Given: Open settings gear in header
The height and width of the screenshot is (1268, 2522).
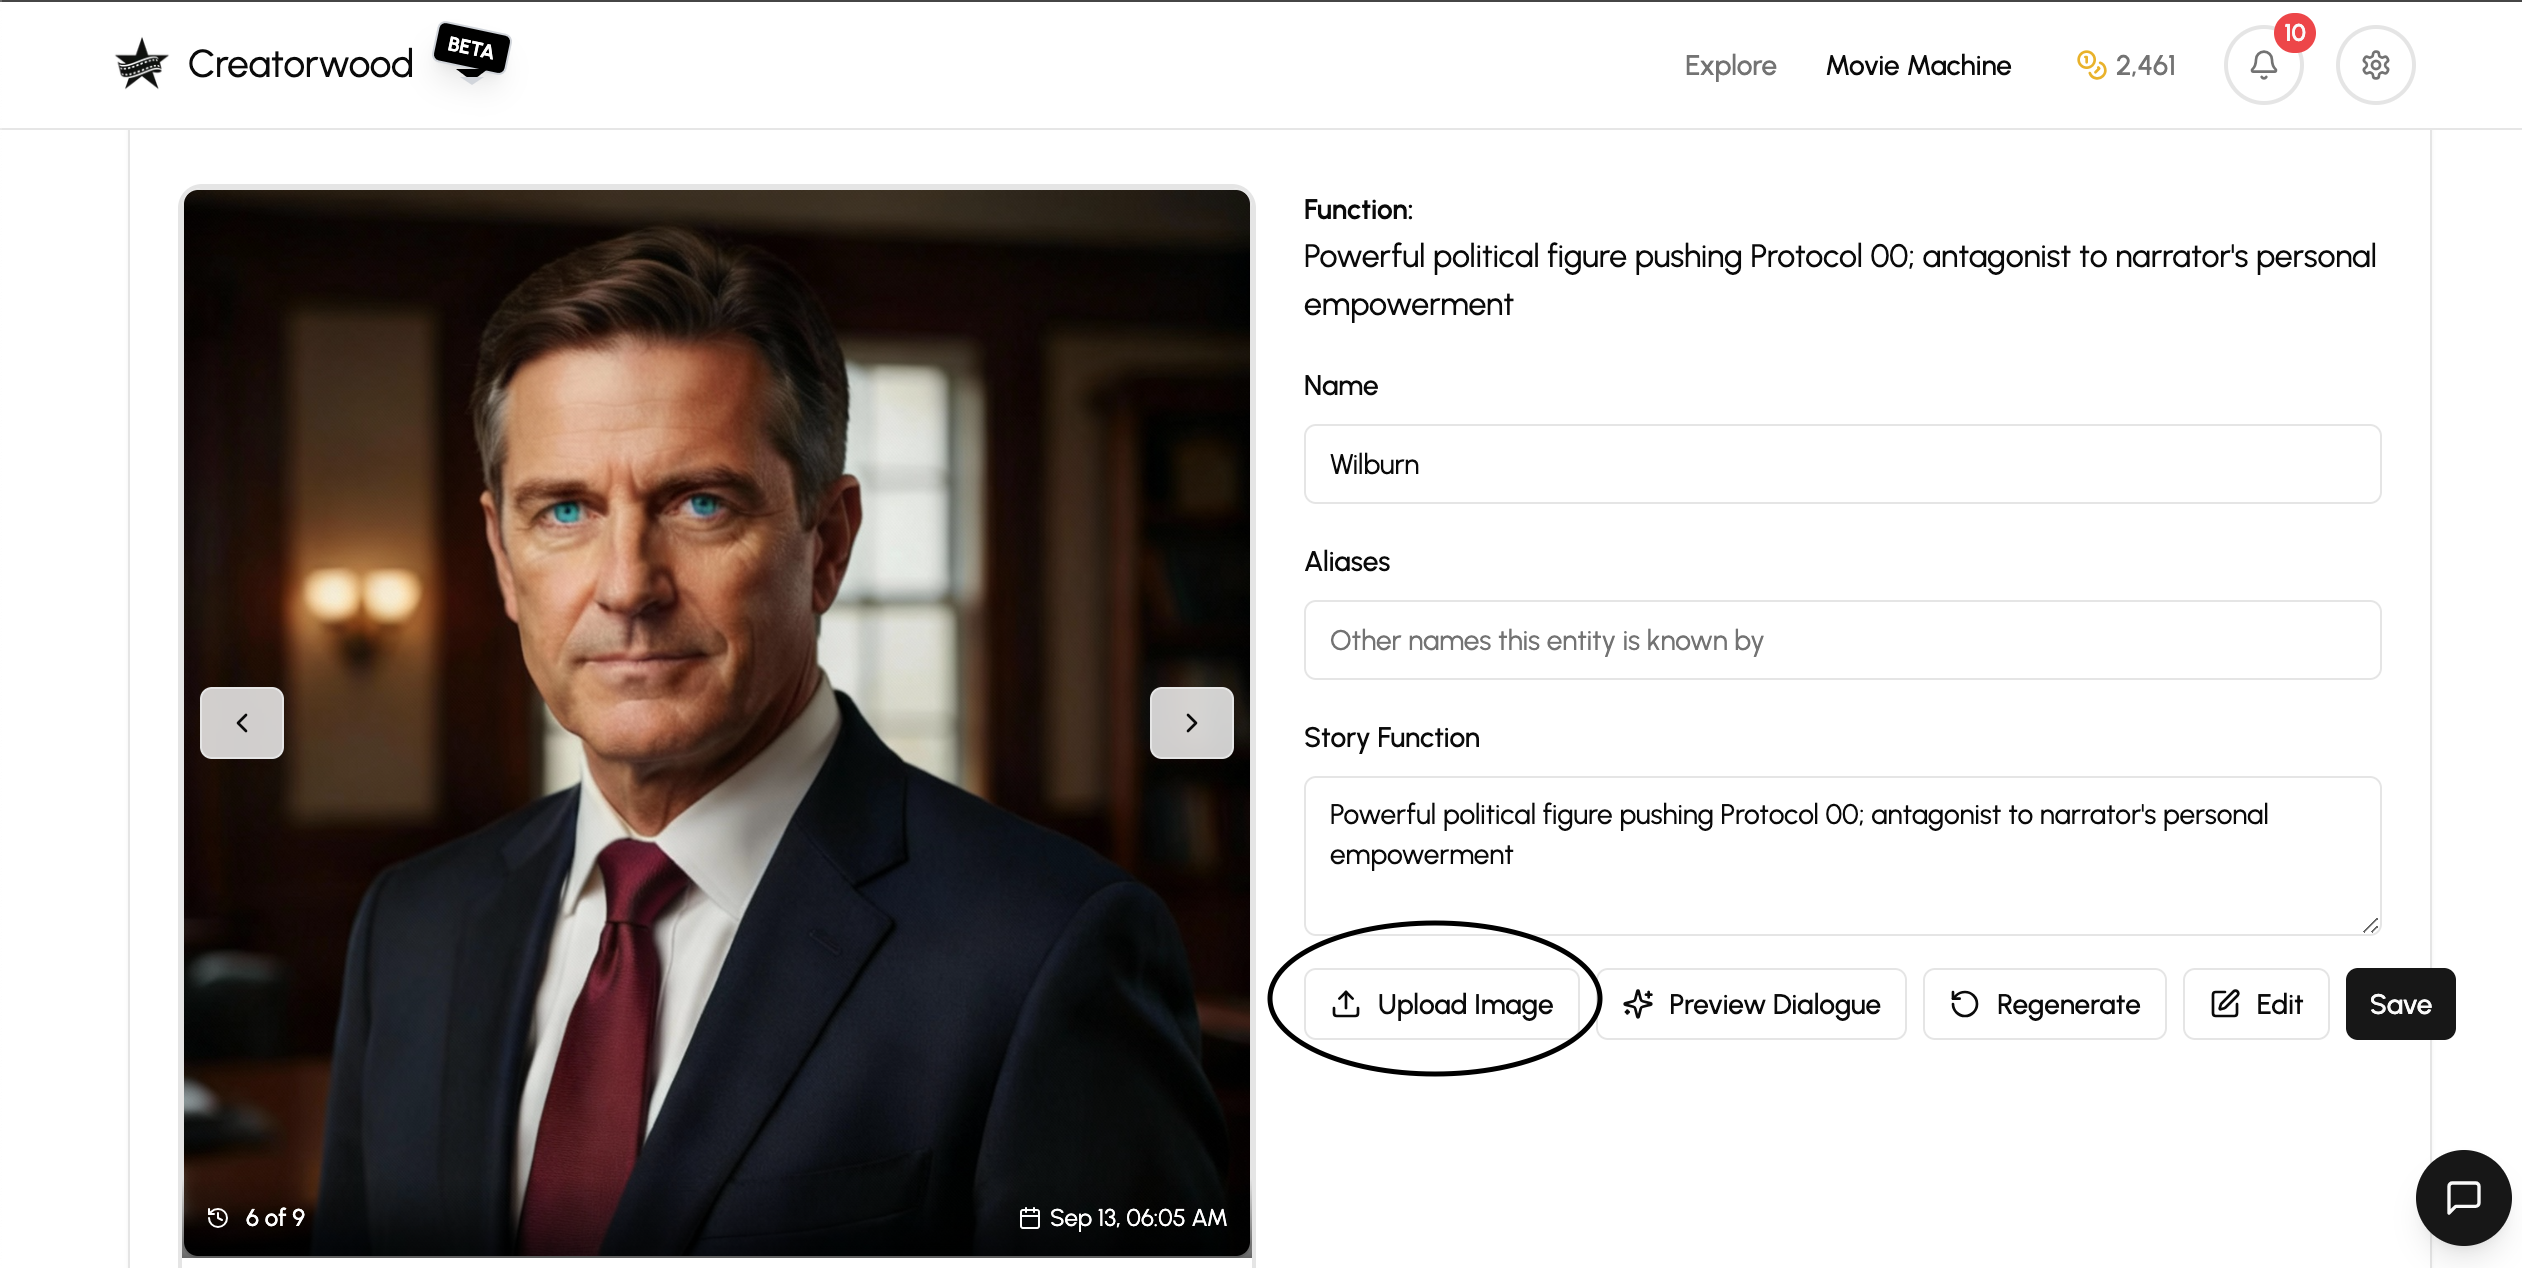Looking at the screenshot, I should point(2375,66).
